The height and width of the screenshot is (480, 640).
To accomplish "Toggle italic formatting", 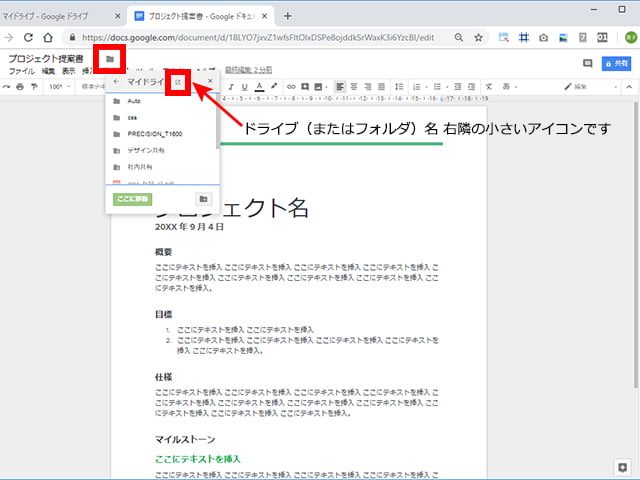I will coord(230,87).
